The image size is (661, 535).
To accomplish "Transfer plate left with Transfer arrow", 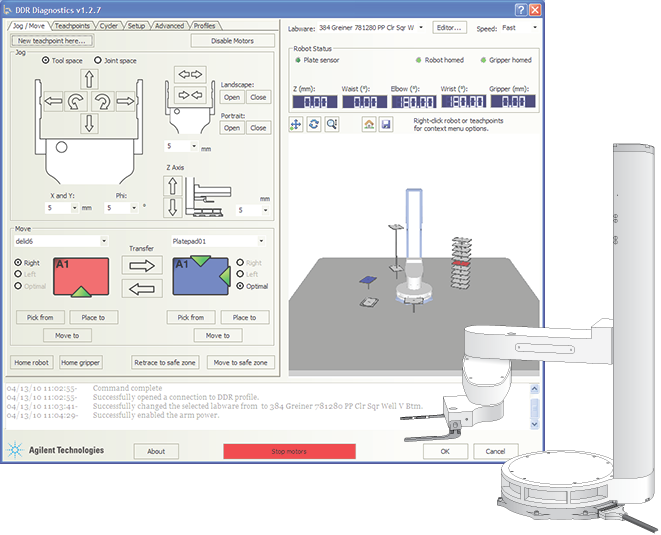I will [x=142, y=289].
